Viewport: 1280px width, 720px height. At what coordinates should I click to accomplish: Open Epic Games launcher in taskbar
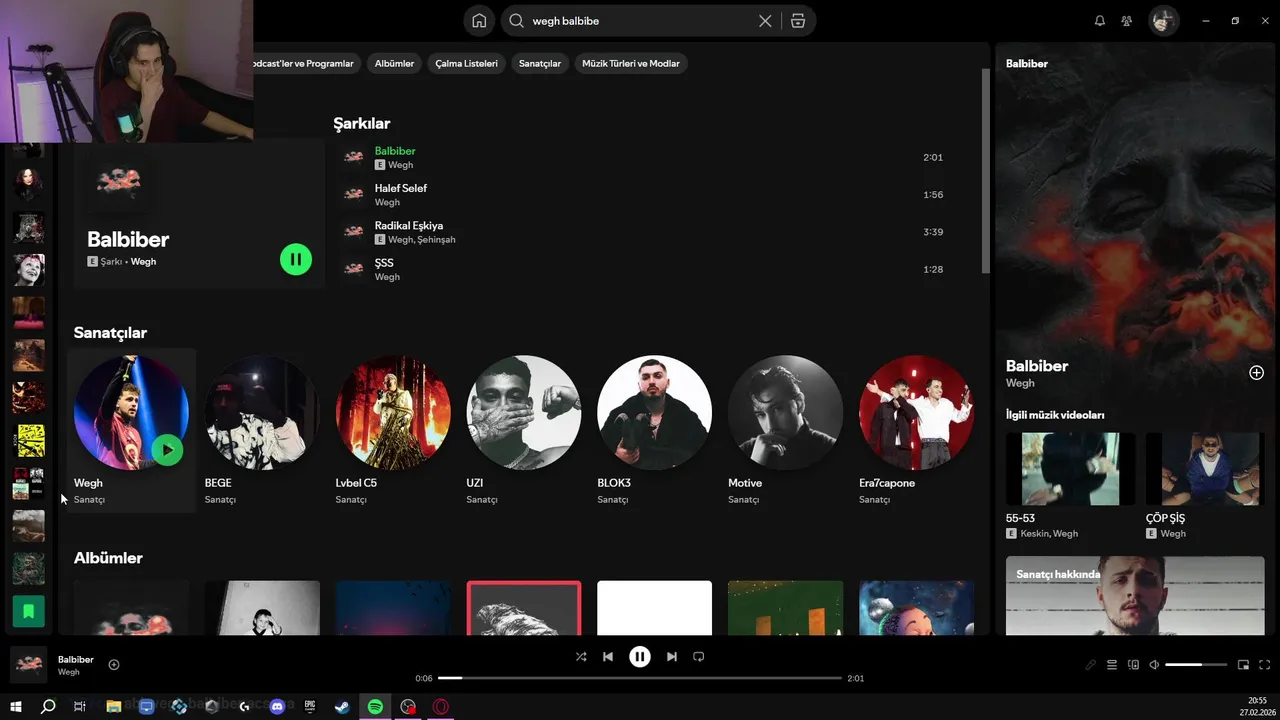[310, 707]
